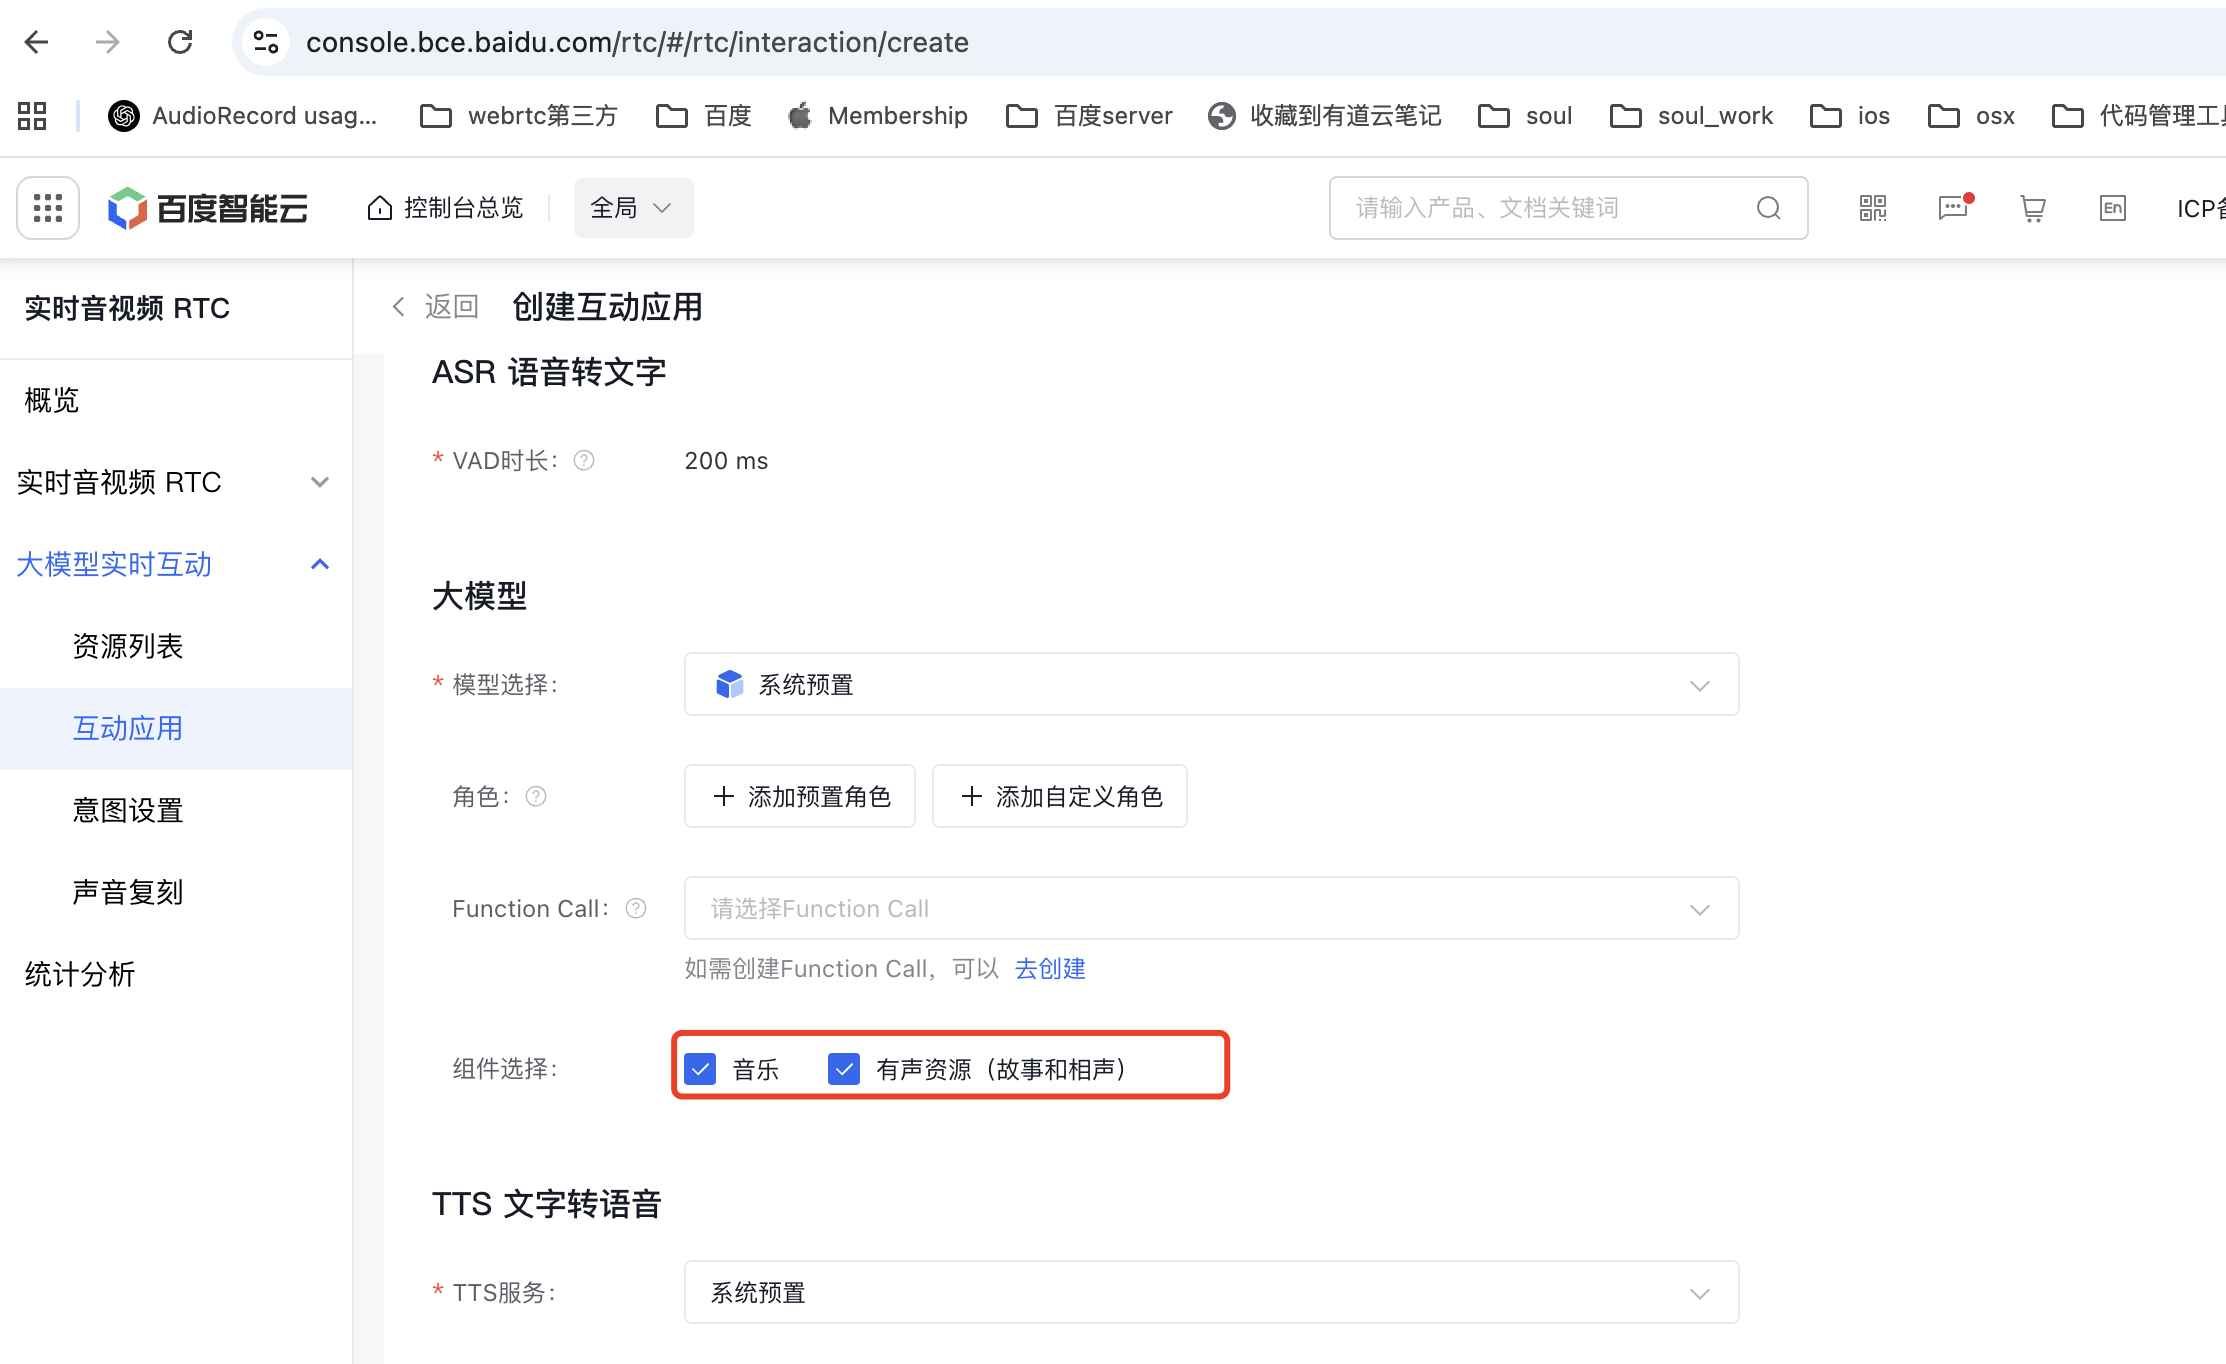
Task: Toggle the 有声资源（故事和相声）checkbox
Action: (x=844, y=1069)
